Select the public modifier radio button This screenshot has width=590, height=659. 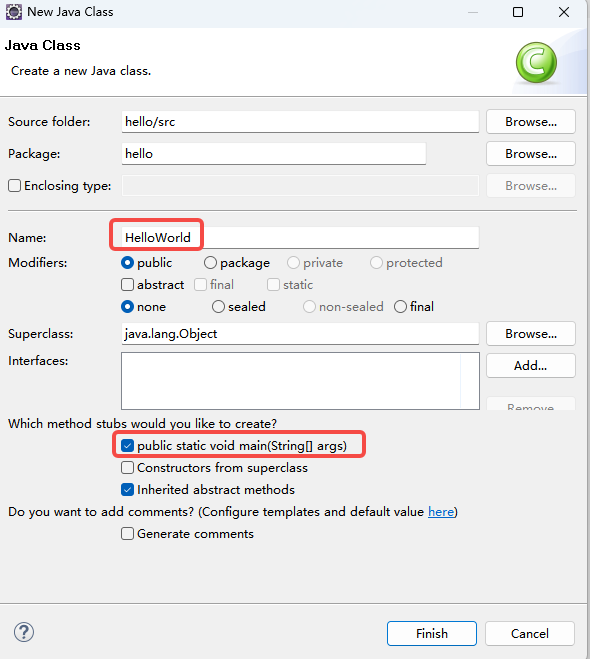[127, 263]
